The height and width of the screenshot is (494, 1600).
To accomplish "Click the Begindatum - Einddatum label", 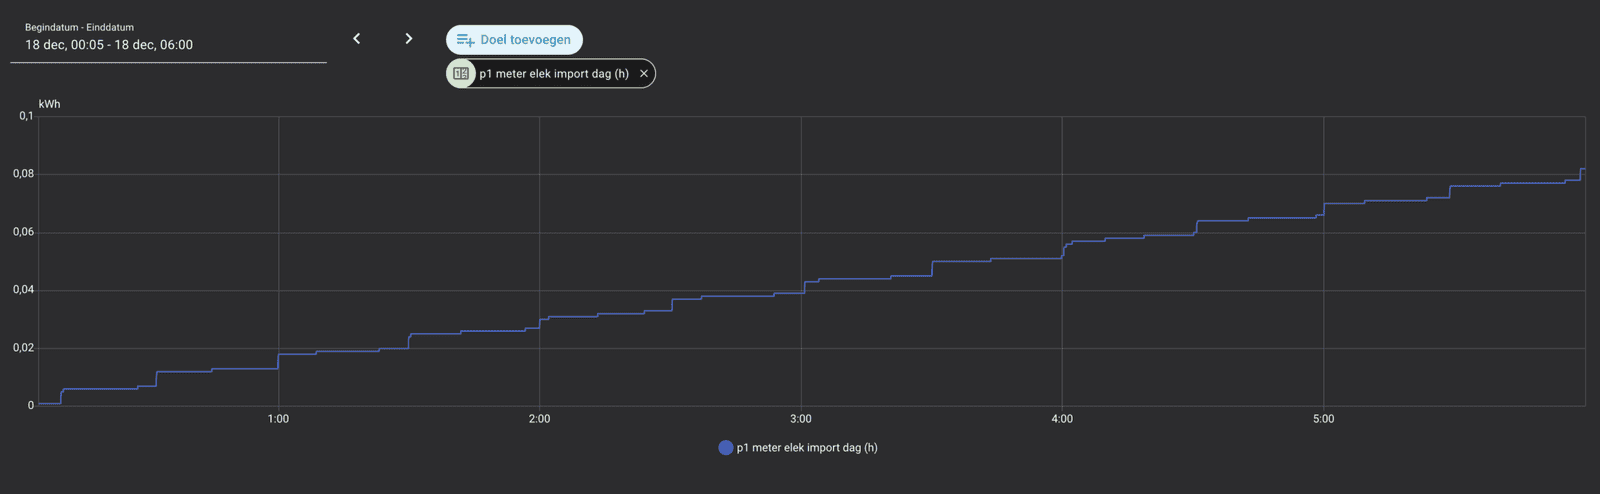I will point(79,27).
